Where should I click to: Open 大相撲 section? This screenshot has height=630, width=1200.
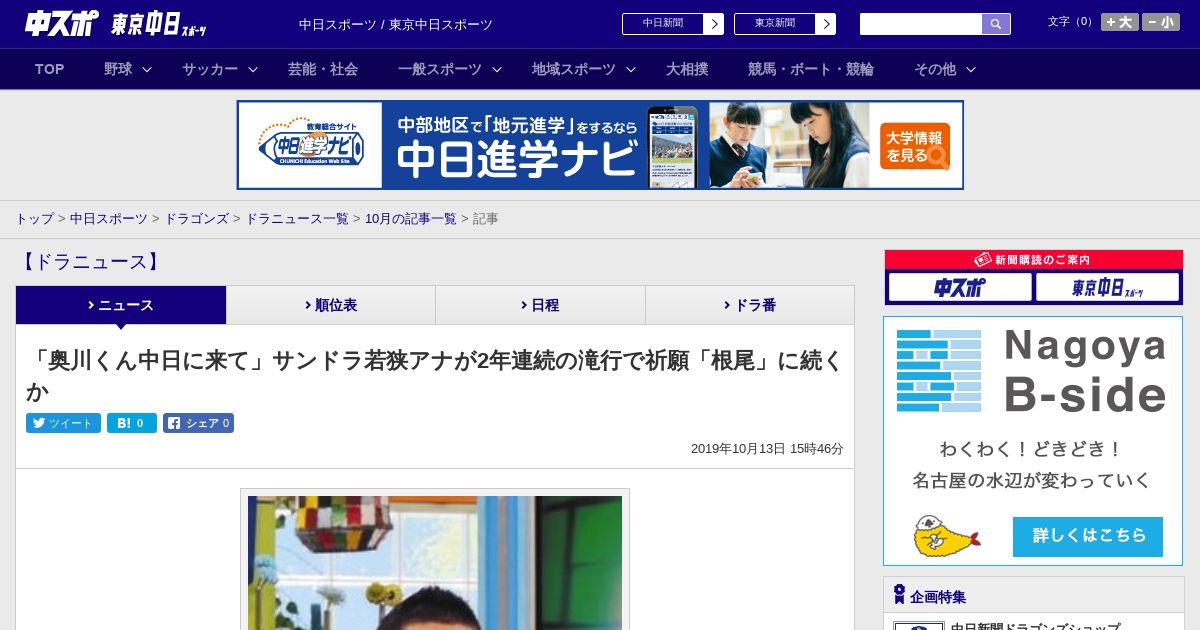(687, 69)
